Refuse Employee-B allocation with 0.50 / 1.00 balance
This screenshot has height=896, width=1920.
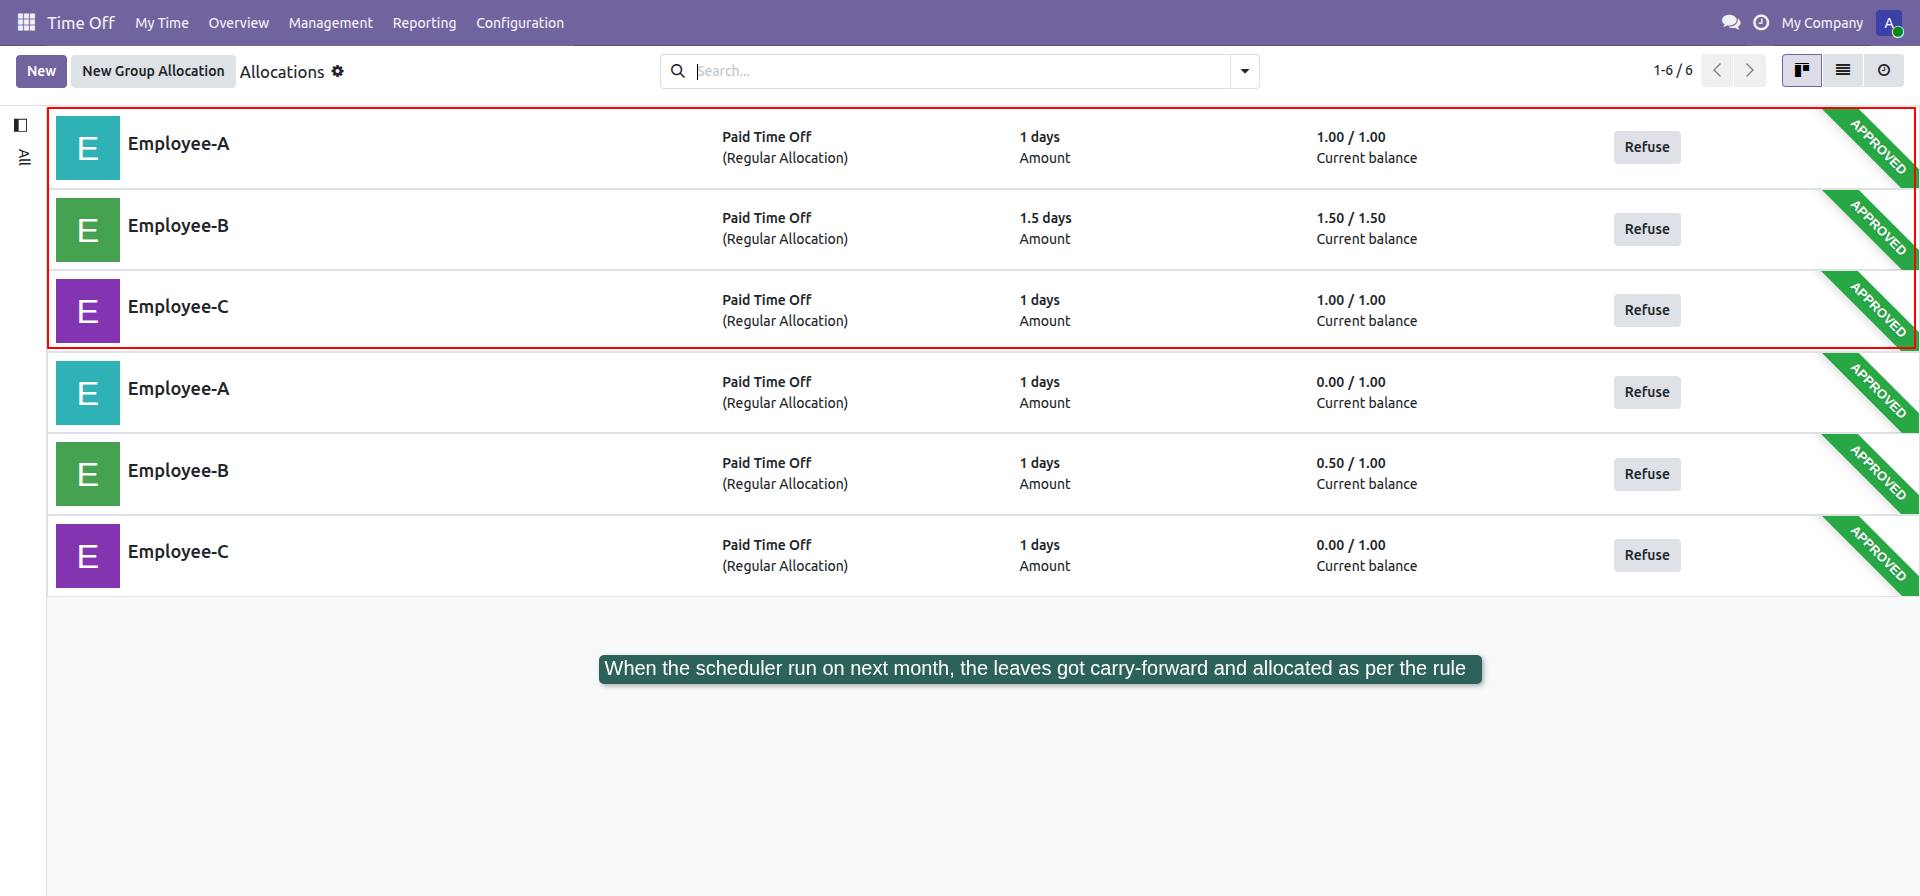1647,474
